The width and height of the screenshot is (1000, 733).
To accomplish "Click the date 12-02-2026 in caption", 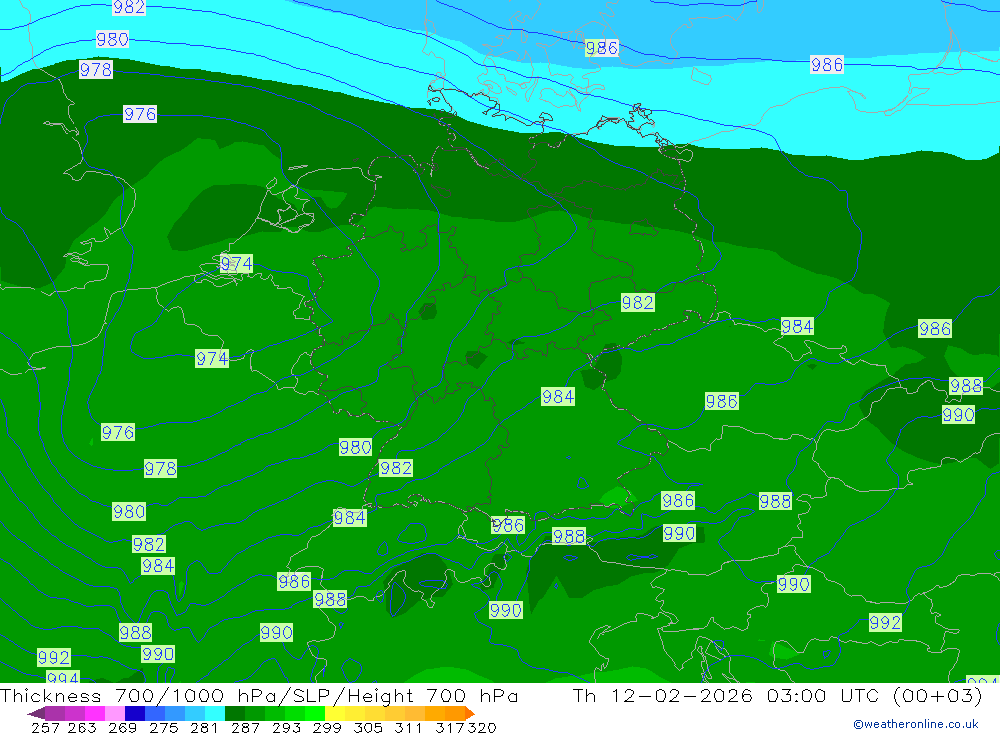I will coord(681,695).
